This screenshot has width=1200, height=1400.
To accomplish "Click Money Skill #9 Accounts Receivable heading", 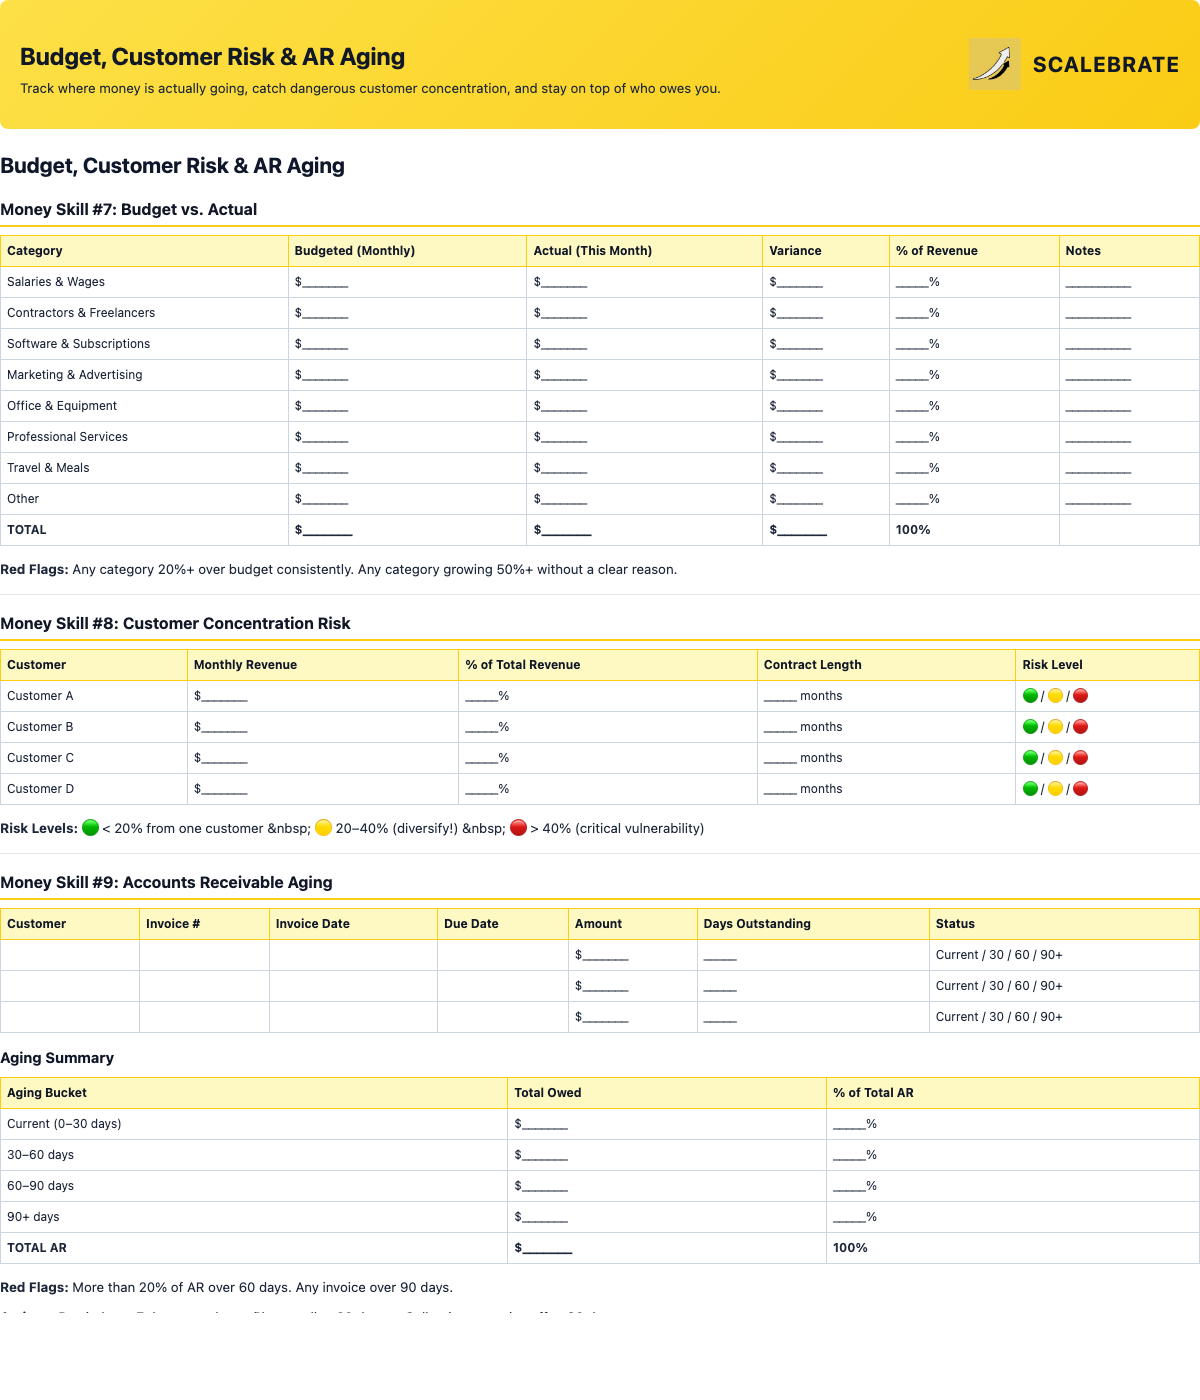I will 166,882.
